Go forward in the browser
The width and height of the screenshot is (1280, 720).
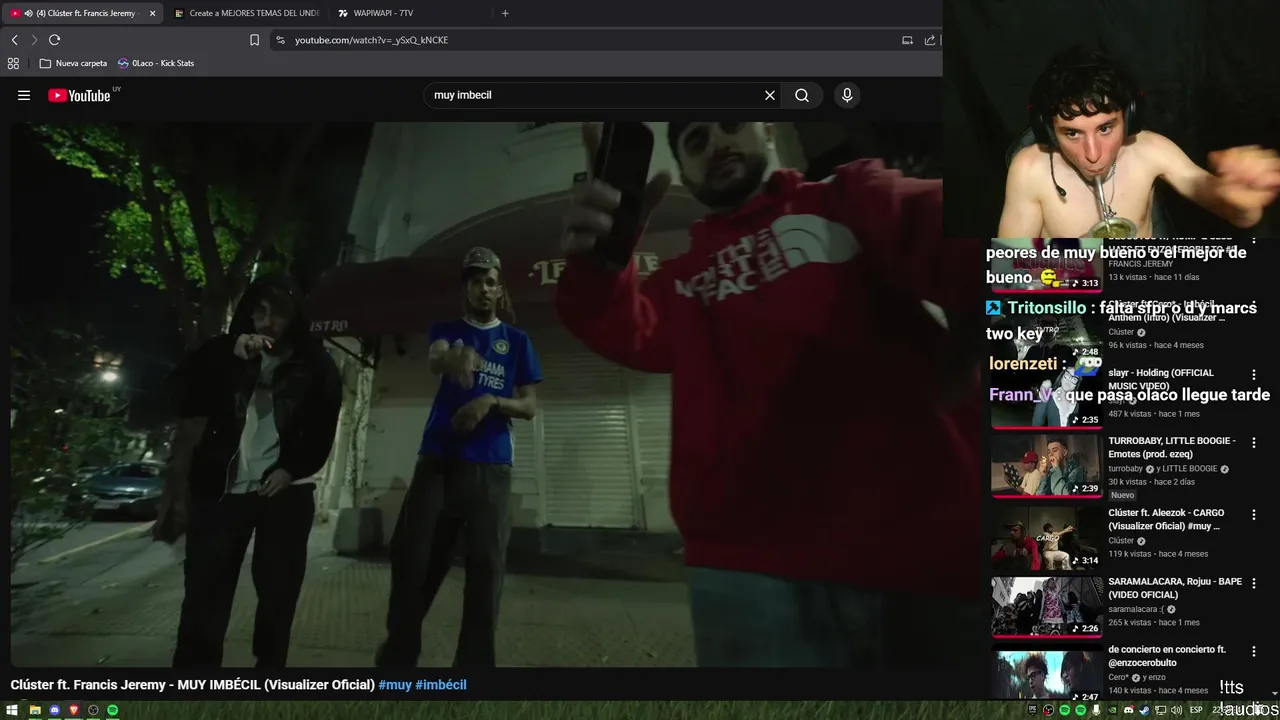pyautogui.click(x=34, y=40)
